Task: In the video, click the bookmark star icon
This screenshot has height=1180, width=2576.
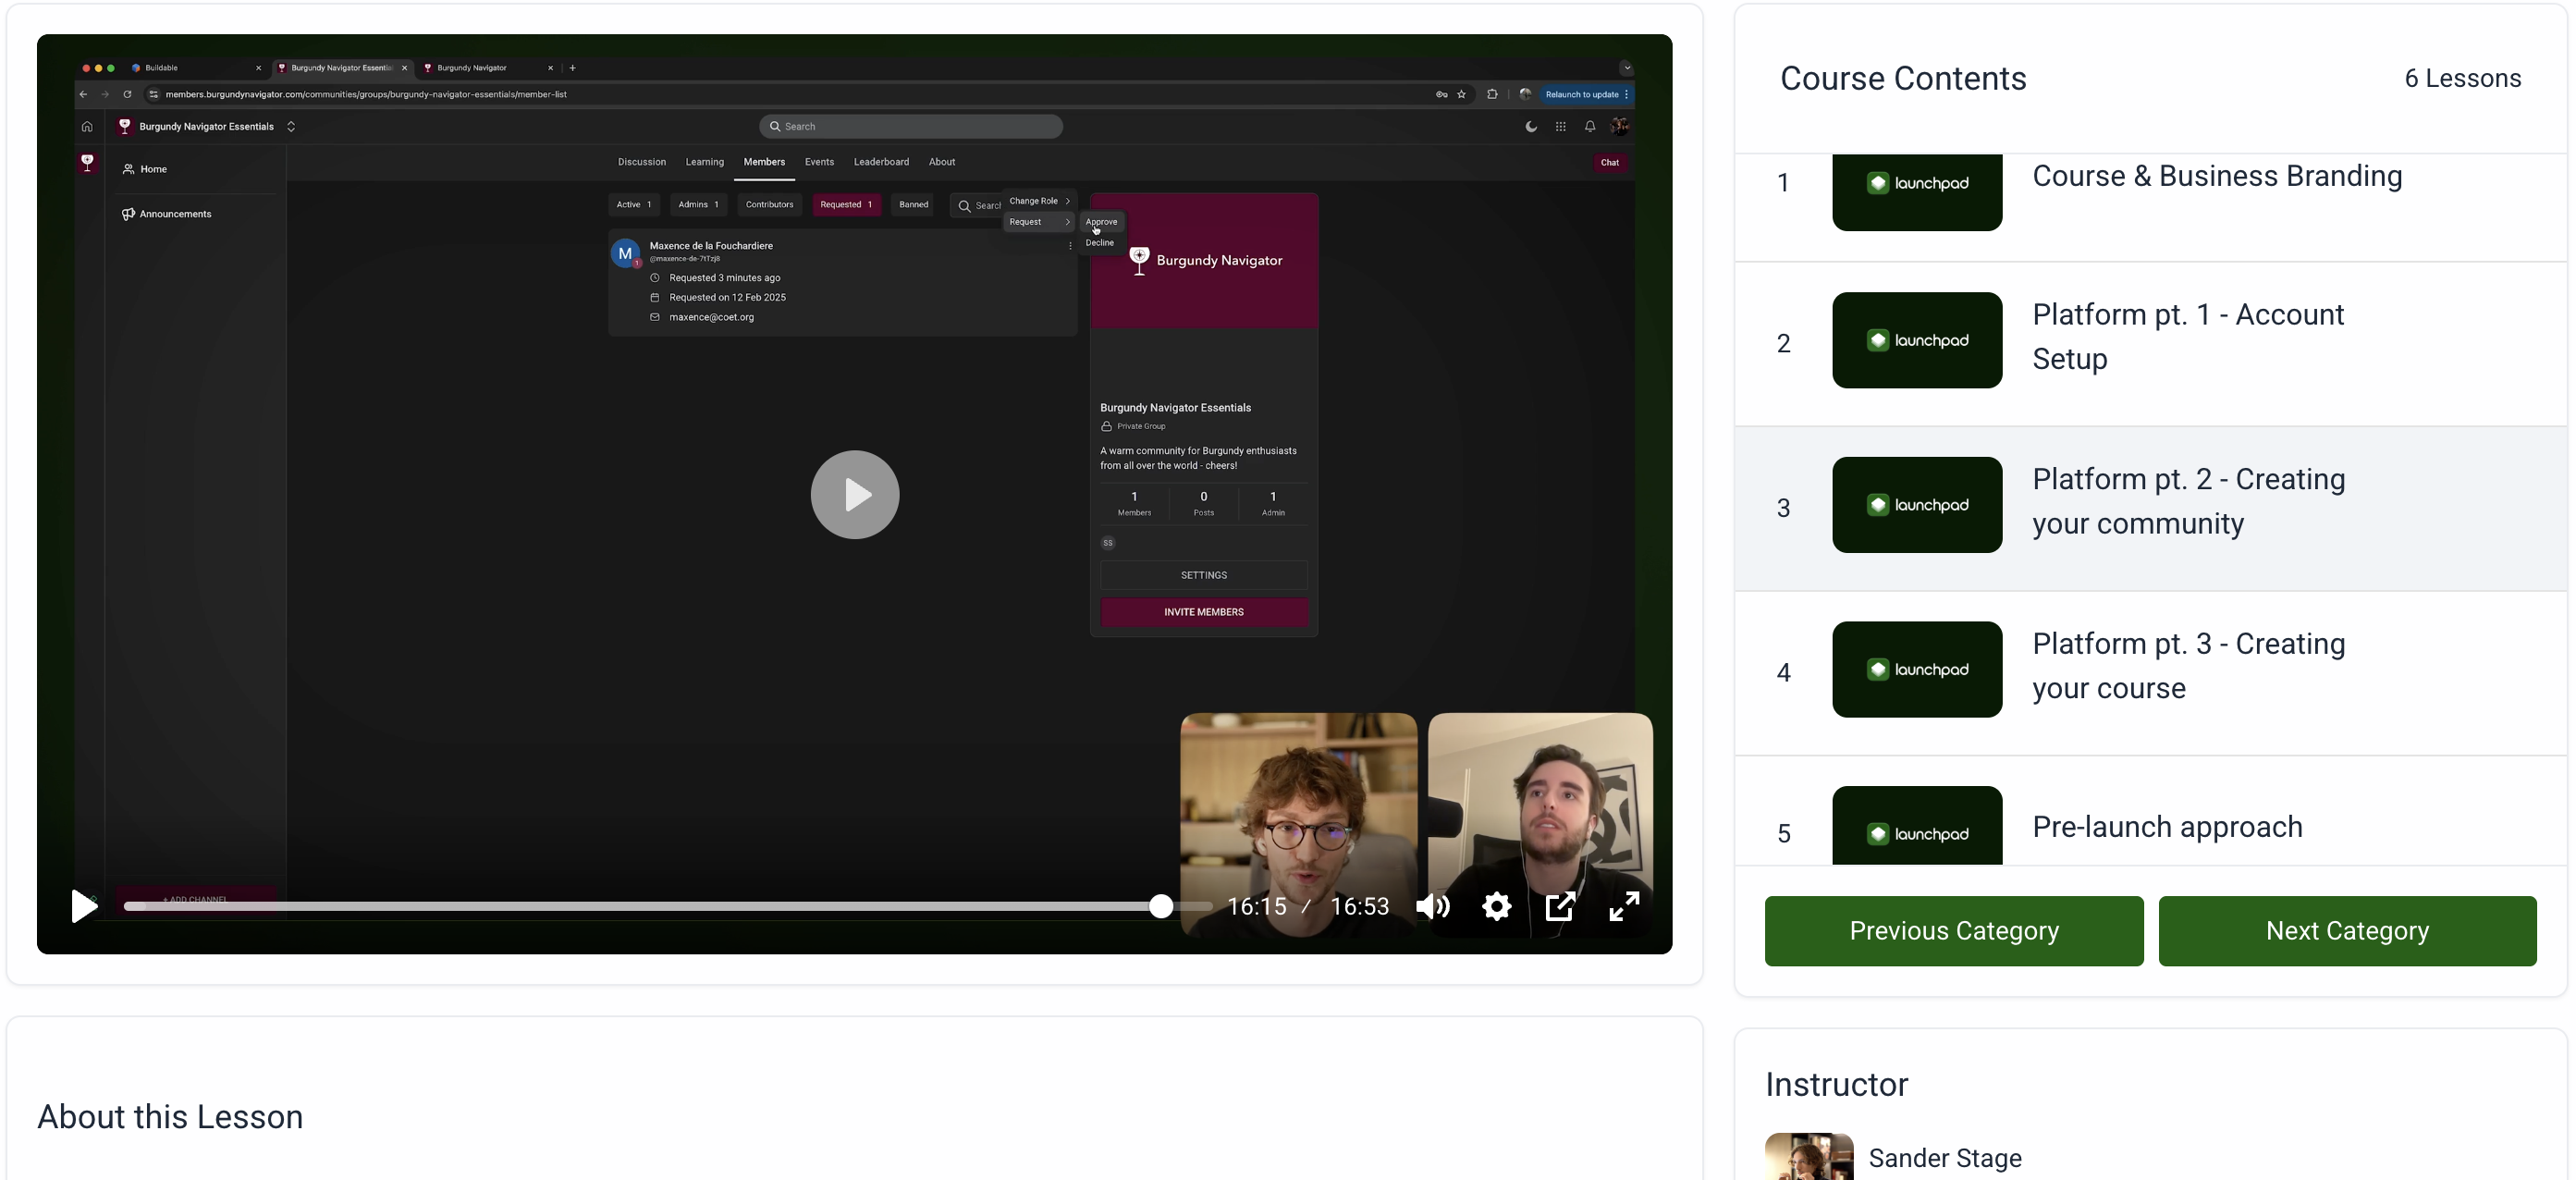Action: point(1462,95)
